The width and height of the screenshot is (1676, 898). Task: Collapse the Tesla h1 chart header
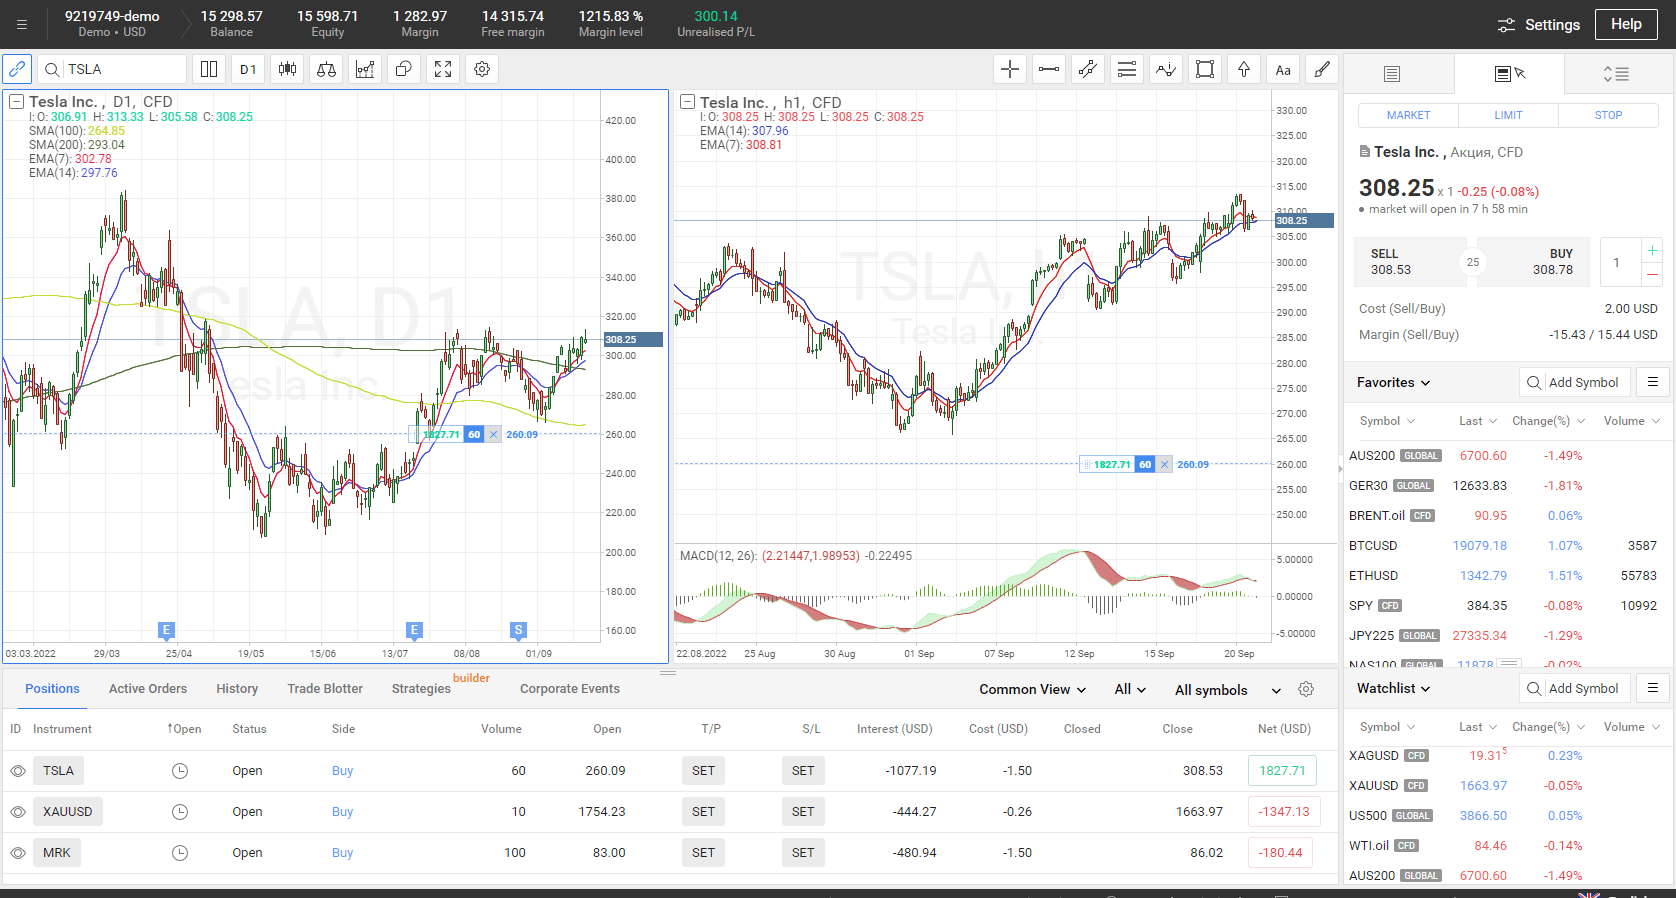(x=687, y=102)
